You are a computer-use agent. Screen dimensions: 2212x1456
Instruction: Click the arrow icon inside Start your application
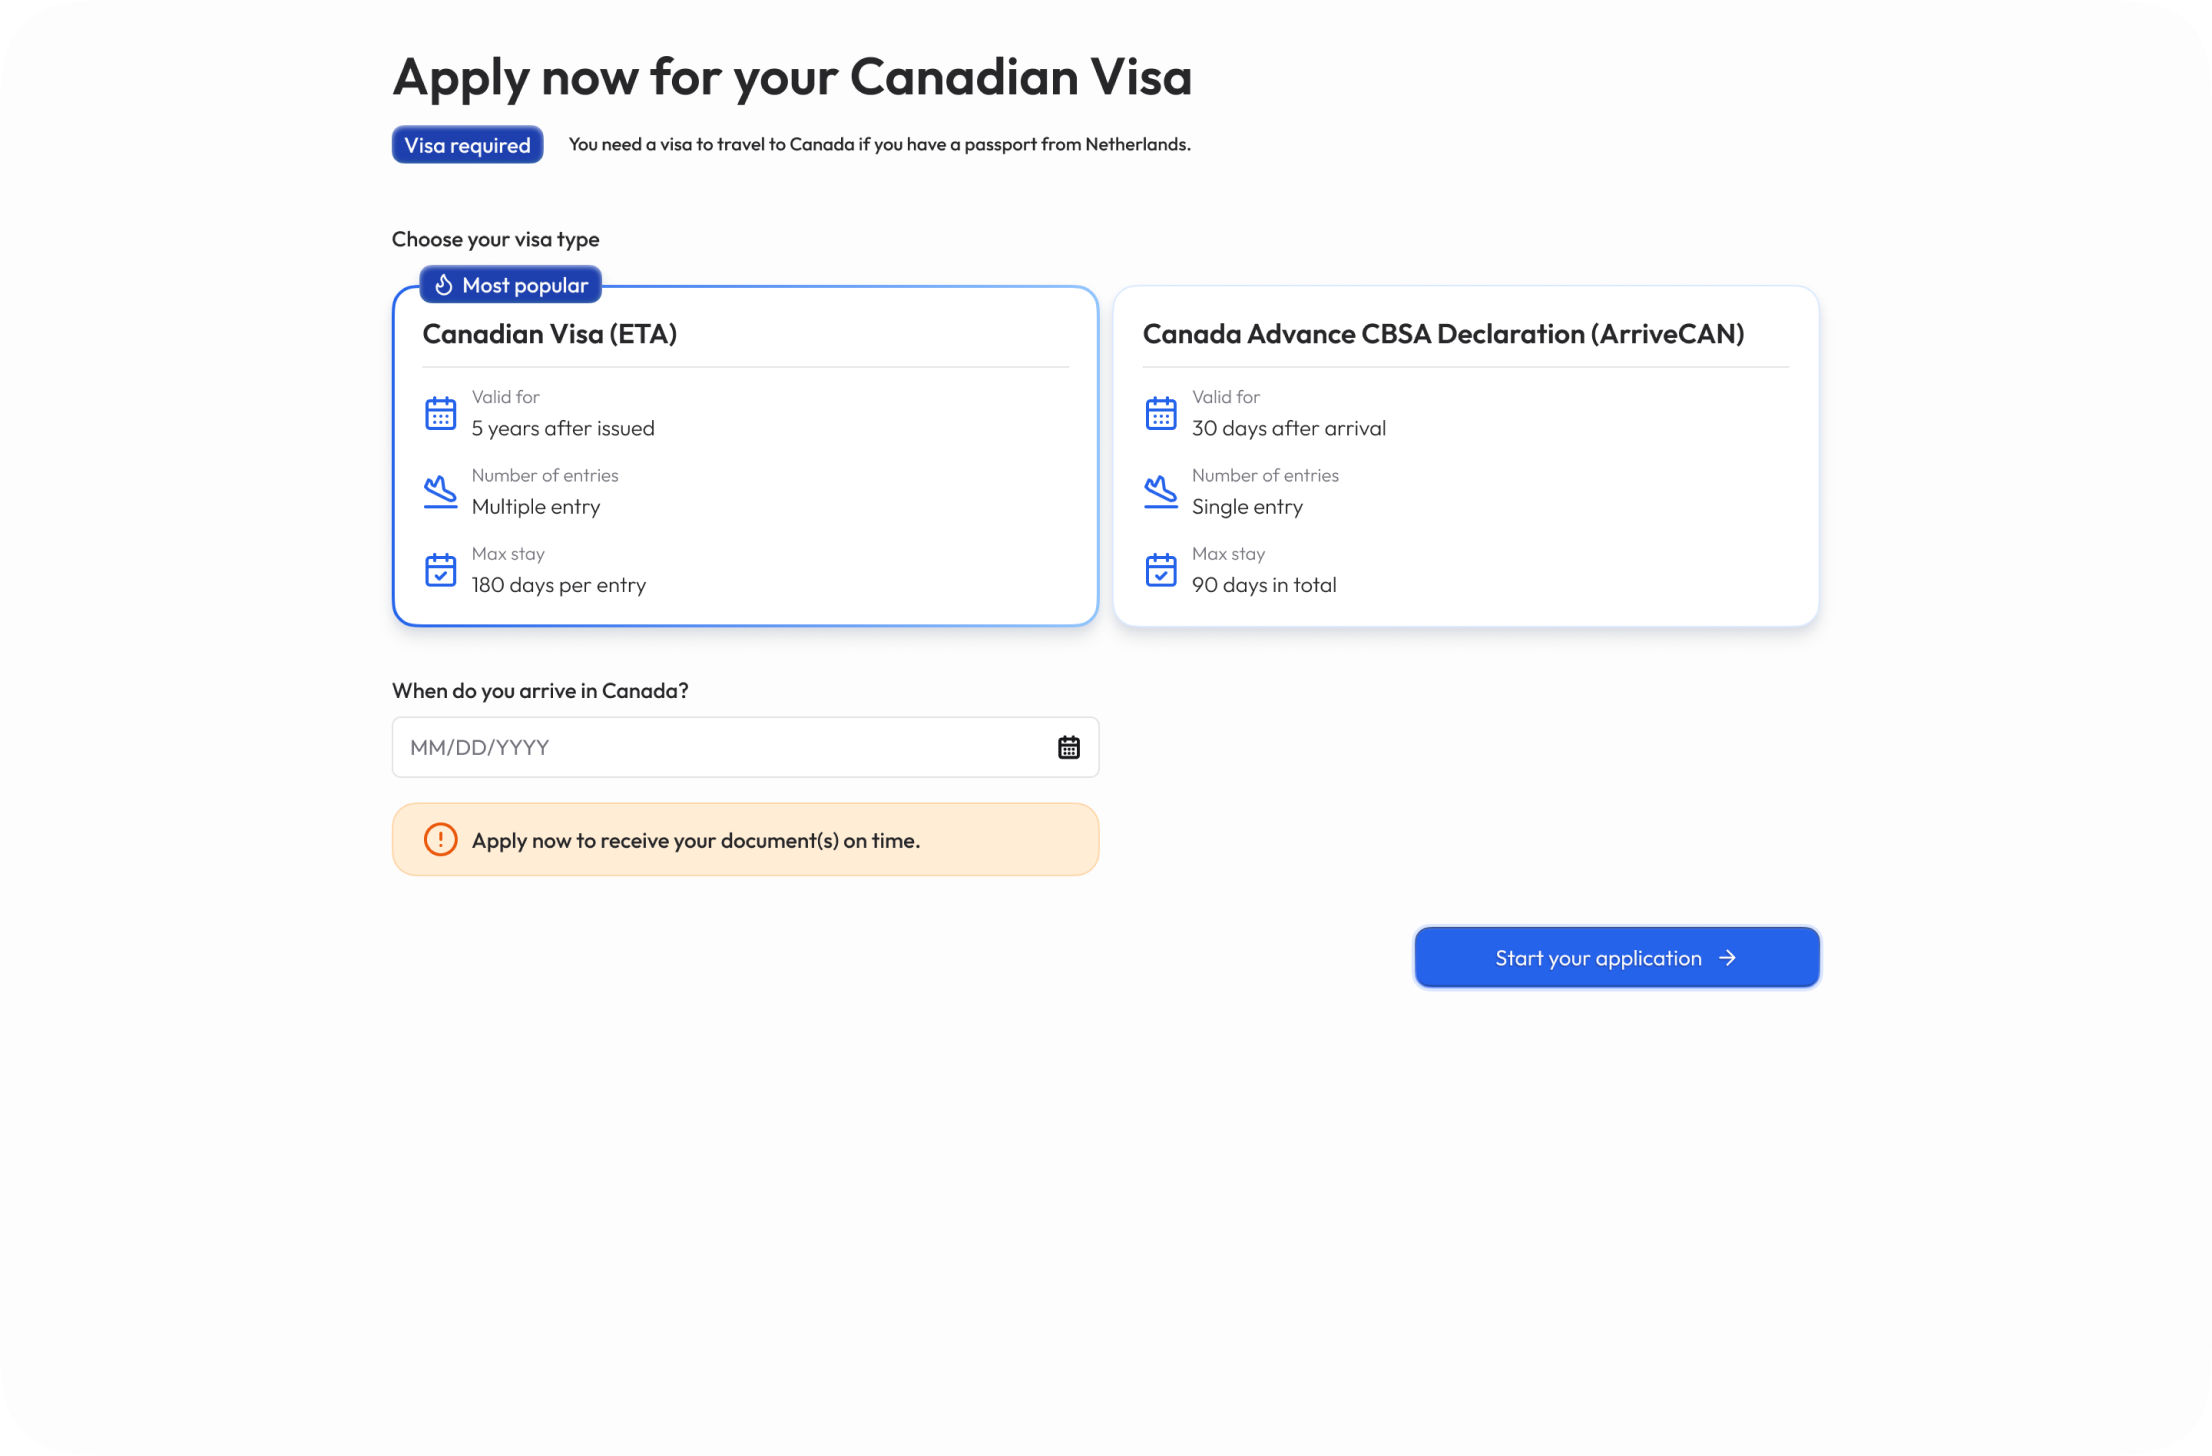(1728, 957)
